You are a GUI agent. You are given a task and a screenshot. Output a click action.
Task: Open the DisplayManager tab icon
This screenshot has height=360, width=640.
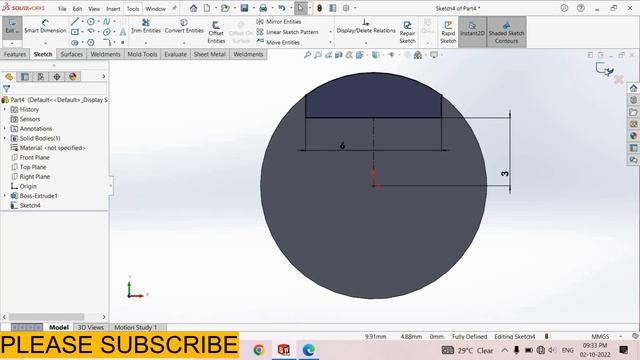[x=73, y=76]
